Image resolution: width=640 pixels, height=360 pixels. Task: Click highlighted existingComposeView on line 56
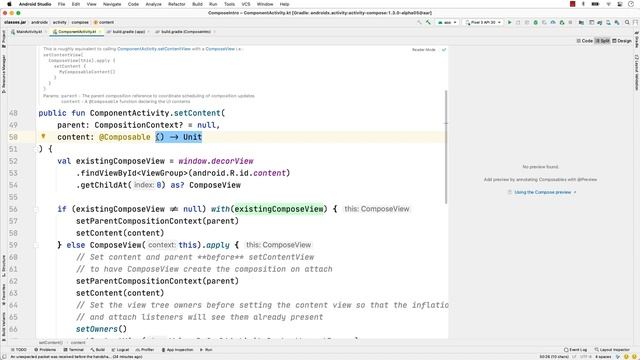(279, 209)
